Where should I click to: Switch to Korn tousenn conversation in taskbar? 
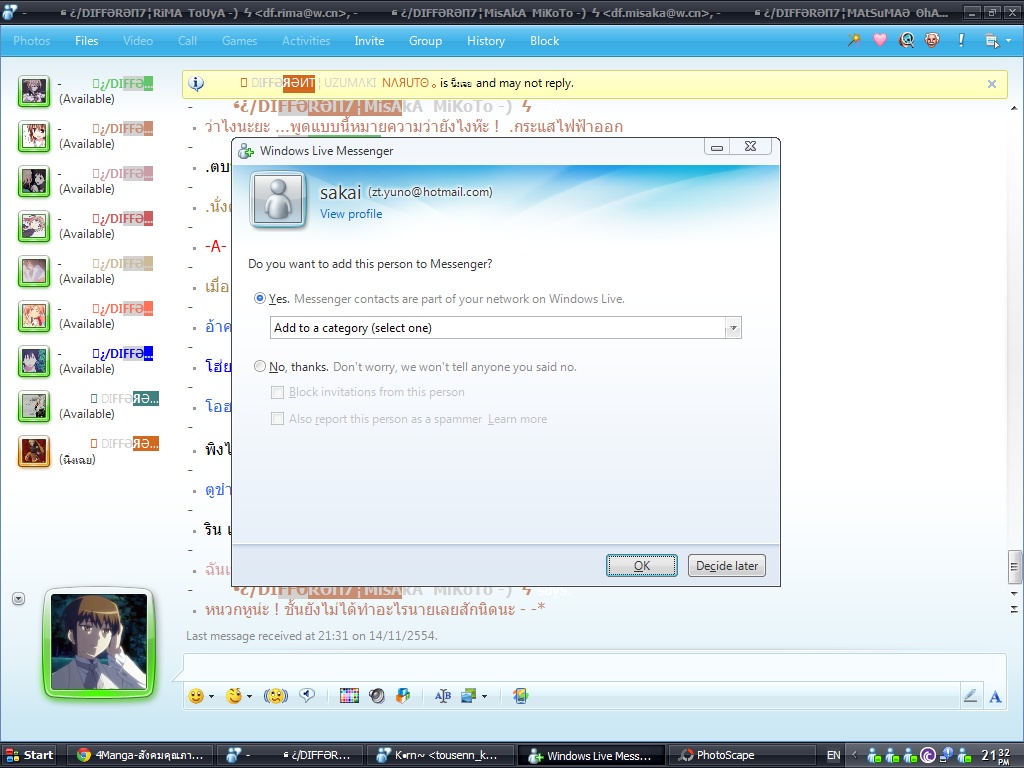(x=440, y=755)
